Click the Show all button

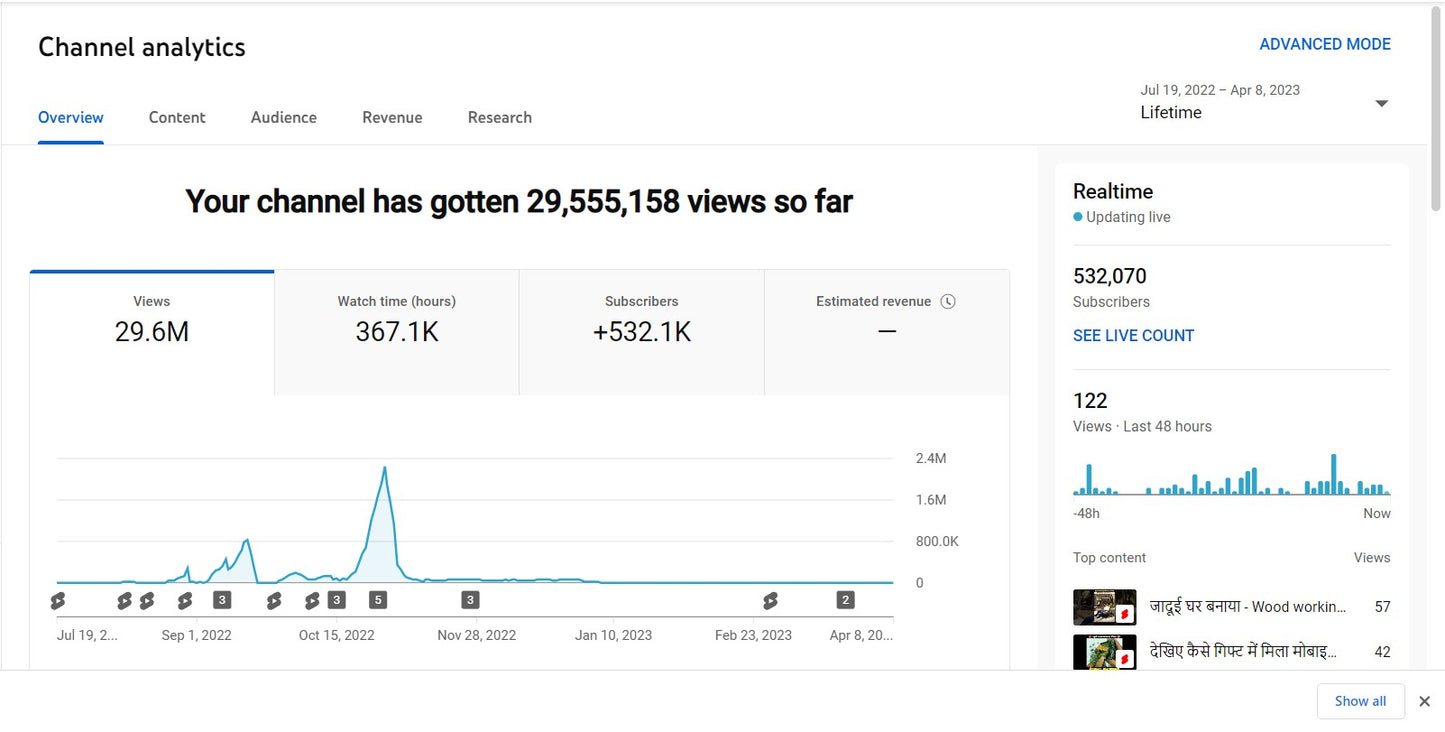tap(1360, 701)
